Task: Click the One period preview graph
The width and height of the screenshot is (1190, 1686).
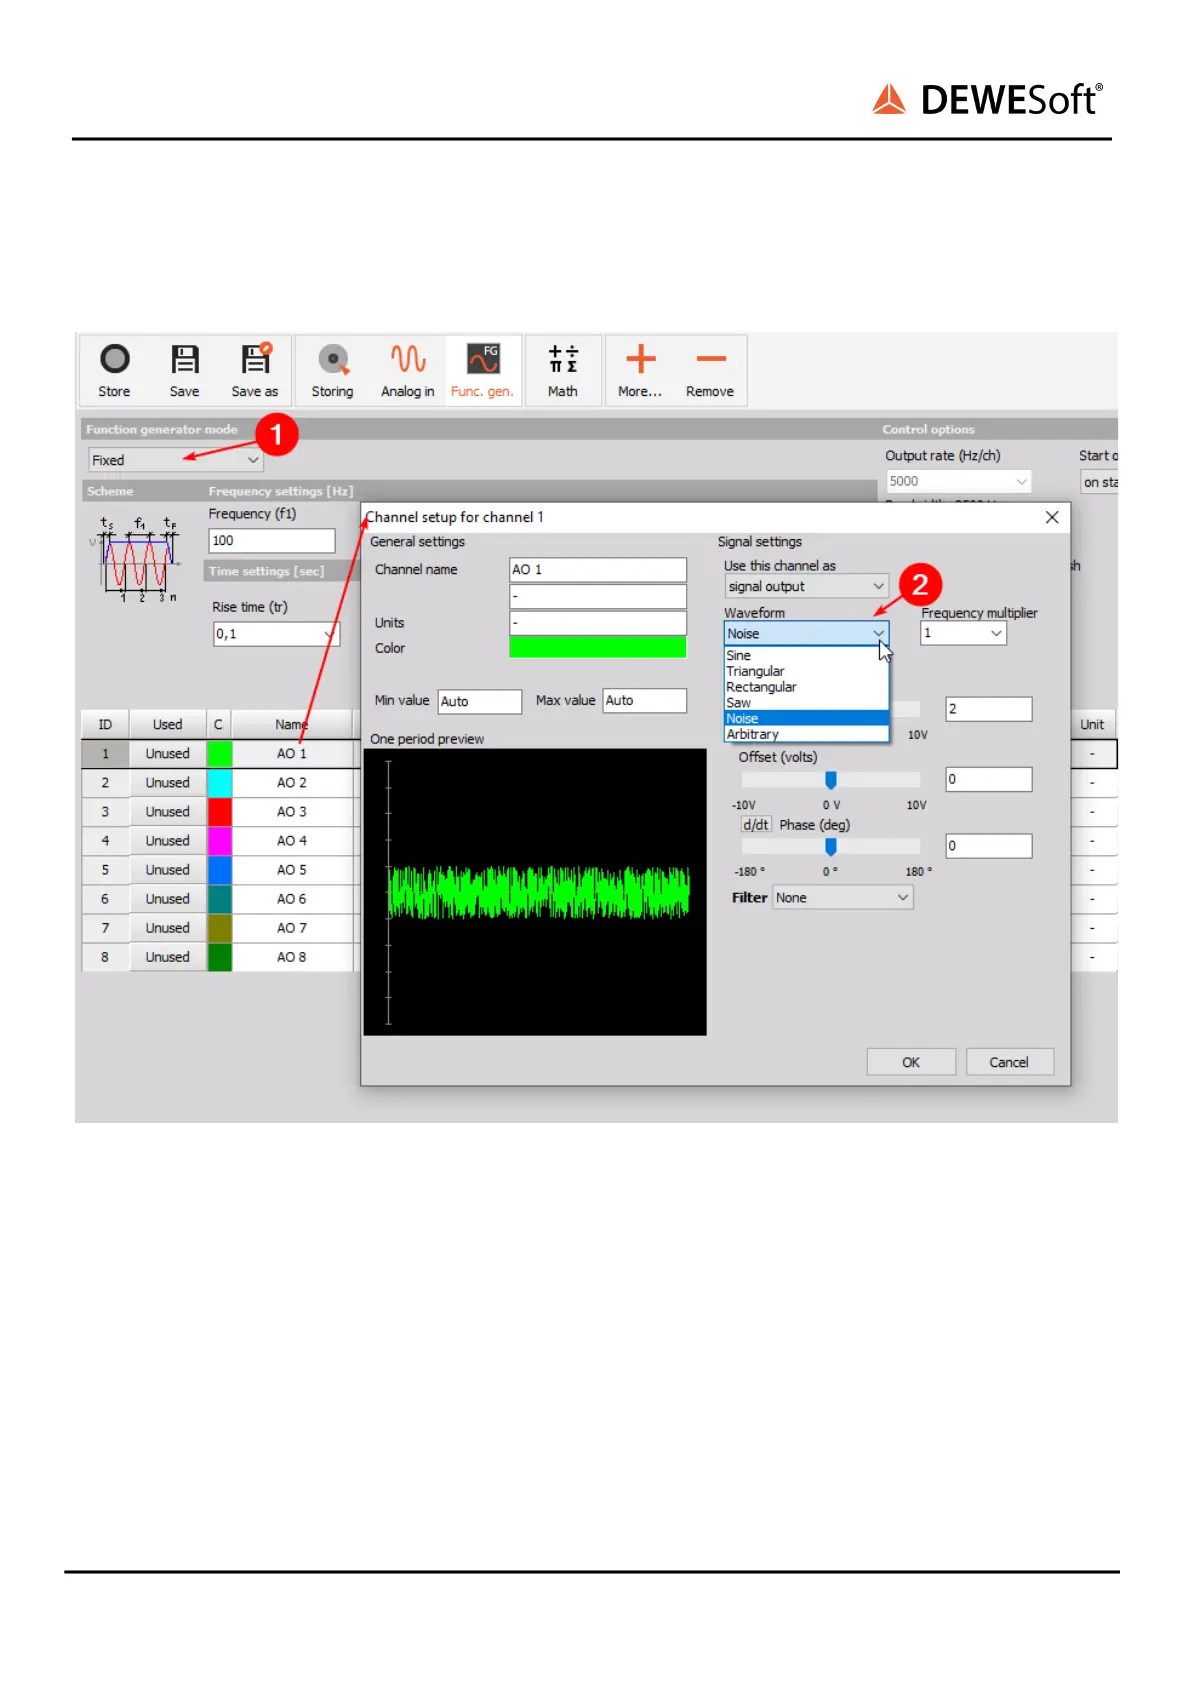Action: tap(535, 892)
